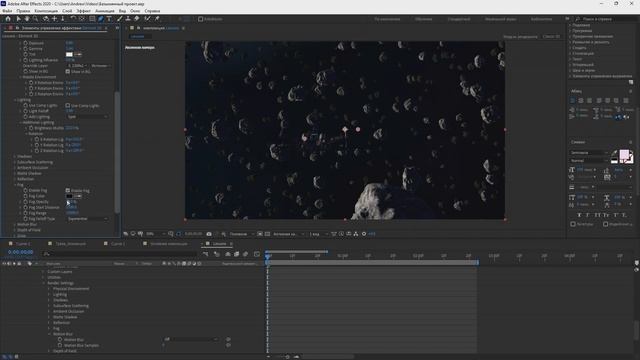Select the Rectangle shape tool
Viewport: 640px width, 360px height.
(x=92, y=19)
